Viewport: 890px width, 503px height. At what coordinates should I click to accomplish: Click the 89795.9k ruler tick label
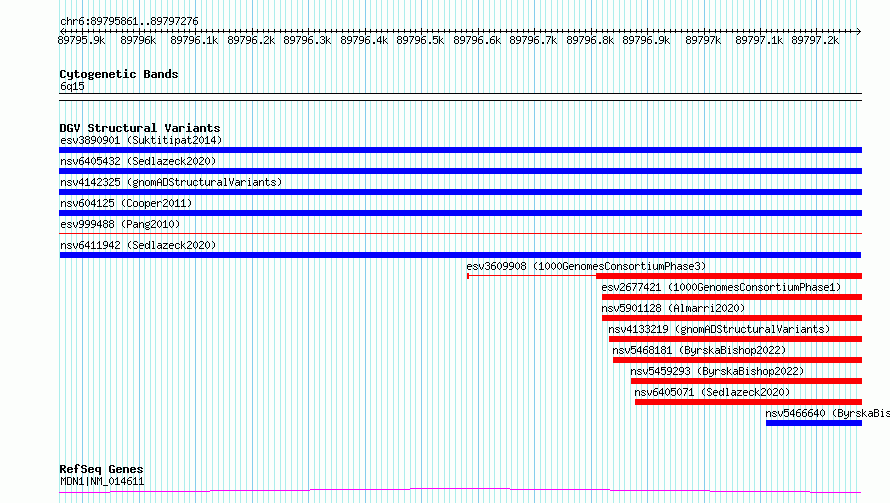click(x=81, y=40)
